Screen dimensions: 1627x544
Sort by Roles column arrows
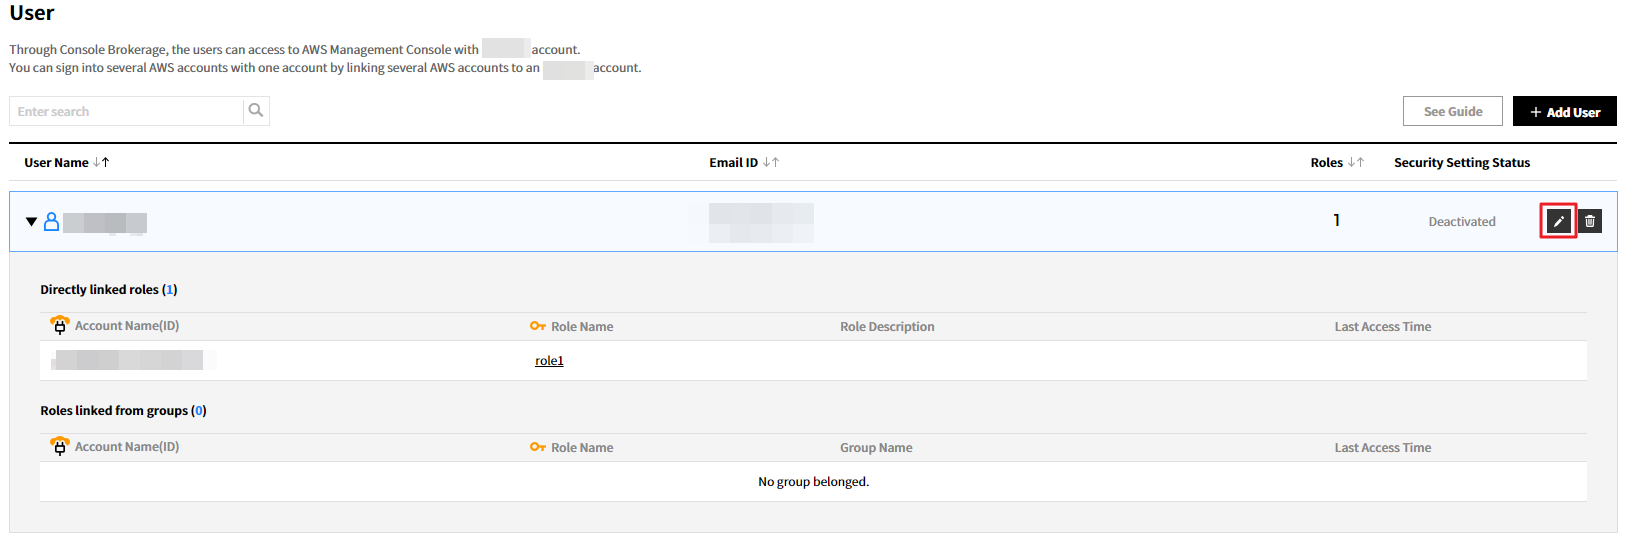[1355, 162]
